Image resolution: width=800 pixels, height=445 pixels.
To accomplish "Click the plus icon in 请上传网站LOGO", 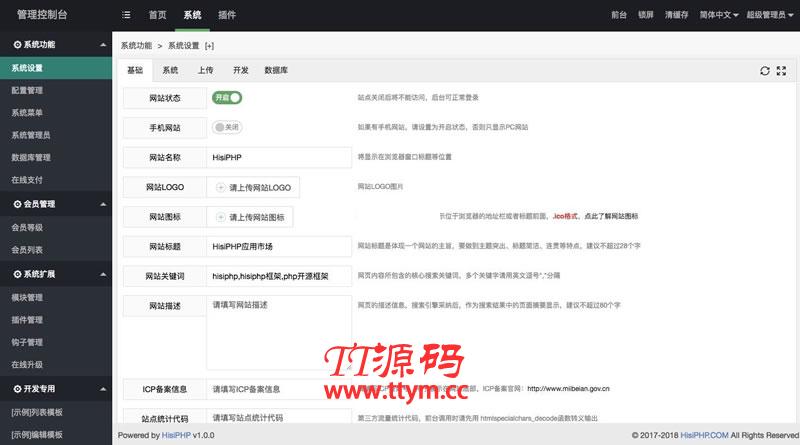I will click(x=220, y=187).
